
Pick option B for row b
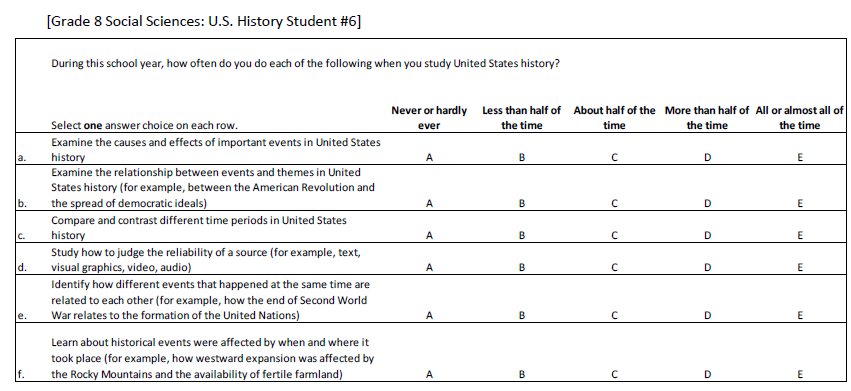click(522, 204)
